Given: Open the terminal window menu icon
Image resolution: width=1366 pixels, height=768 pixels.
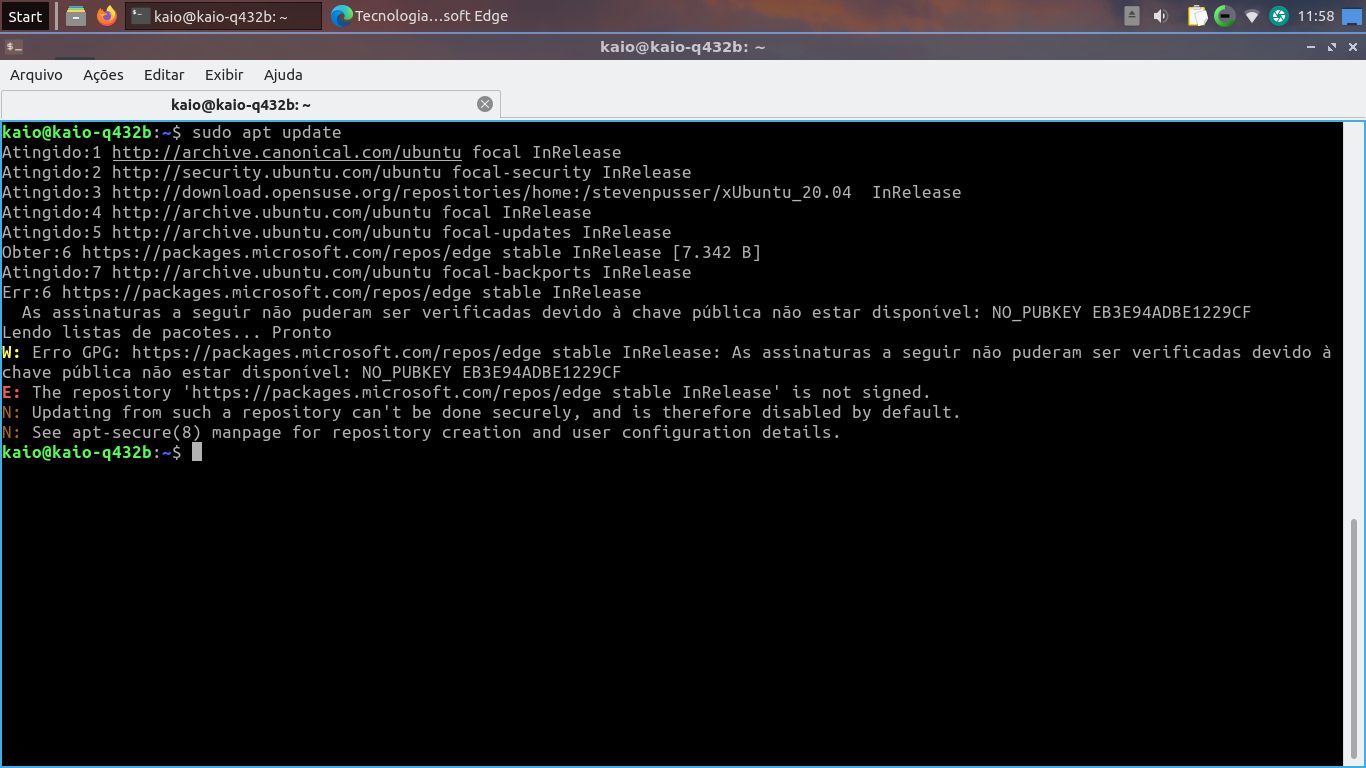Looking at the screenshot, I should point(13,47).
